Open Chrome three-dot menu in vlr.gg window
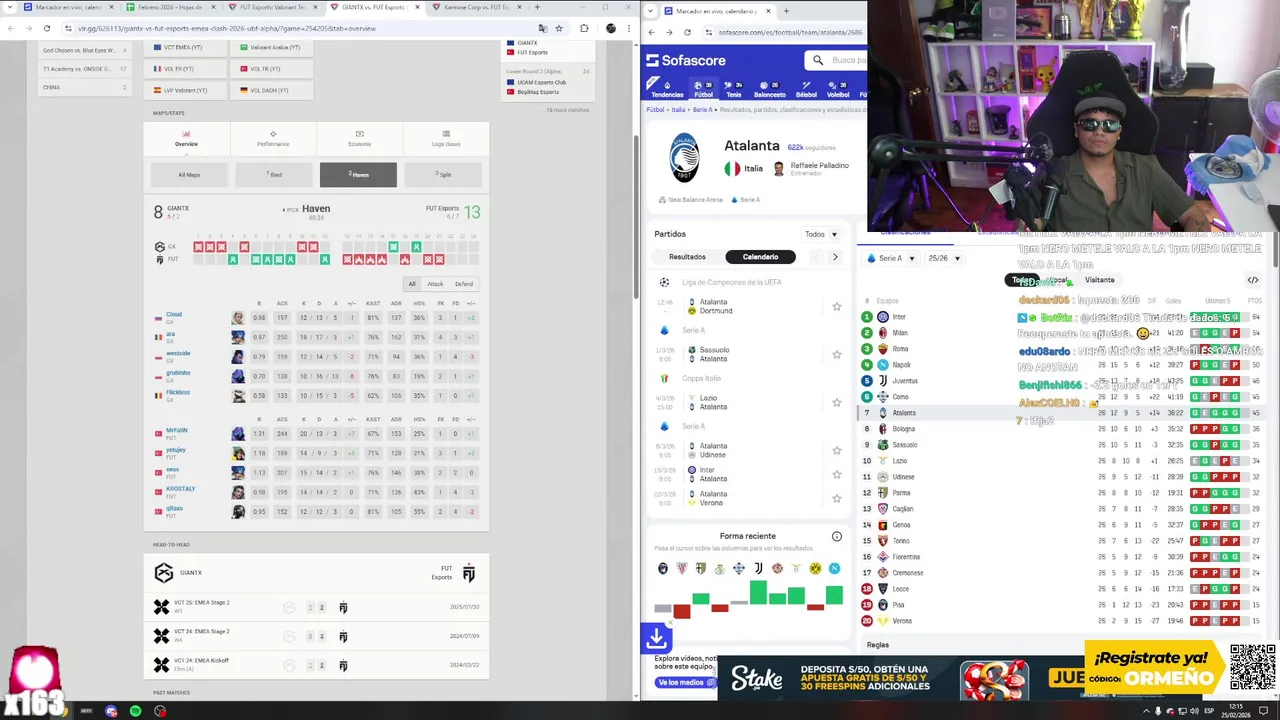 click(630, 28)
